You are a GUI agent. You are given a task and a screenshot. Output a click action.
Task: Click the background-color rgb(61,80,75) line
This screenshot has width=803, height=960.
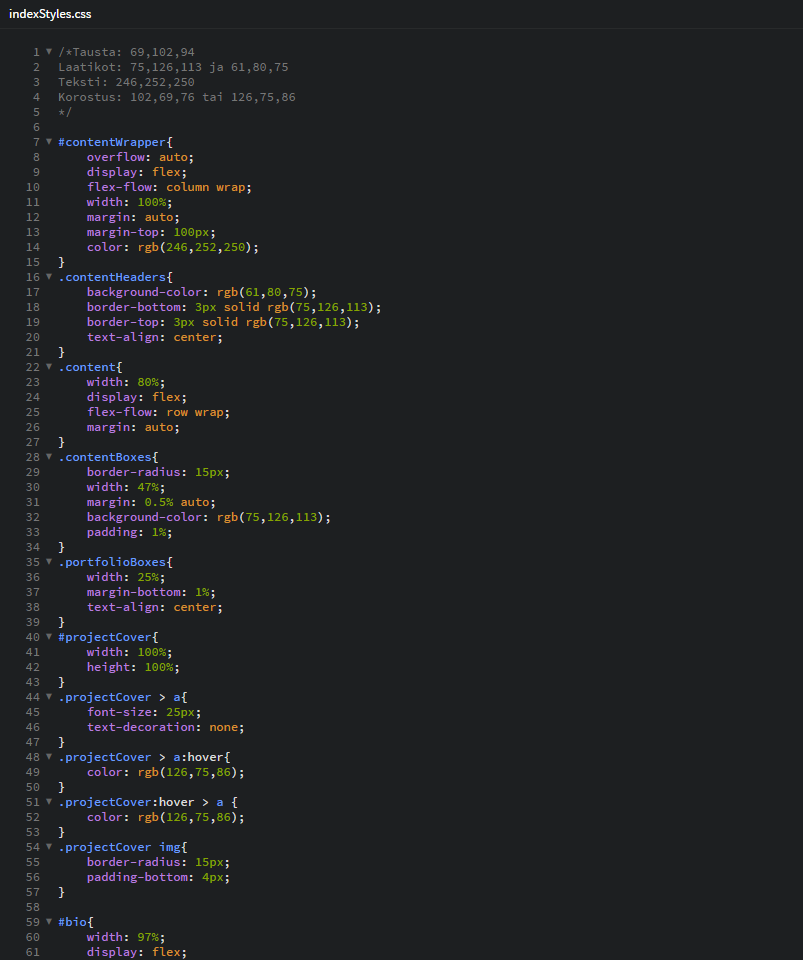pos(201,293)
